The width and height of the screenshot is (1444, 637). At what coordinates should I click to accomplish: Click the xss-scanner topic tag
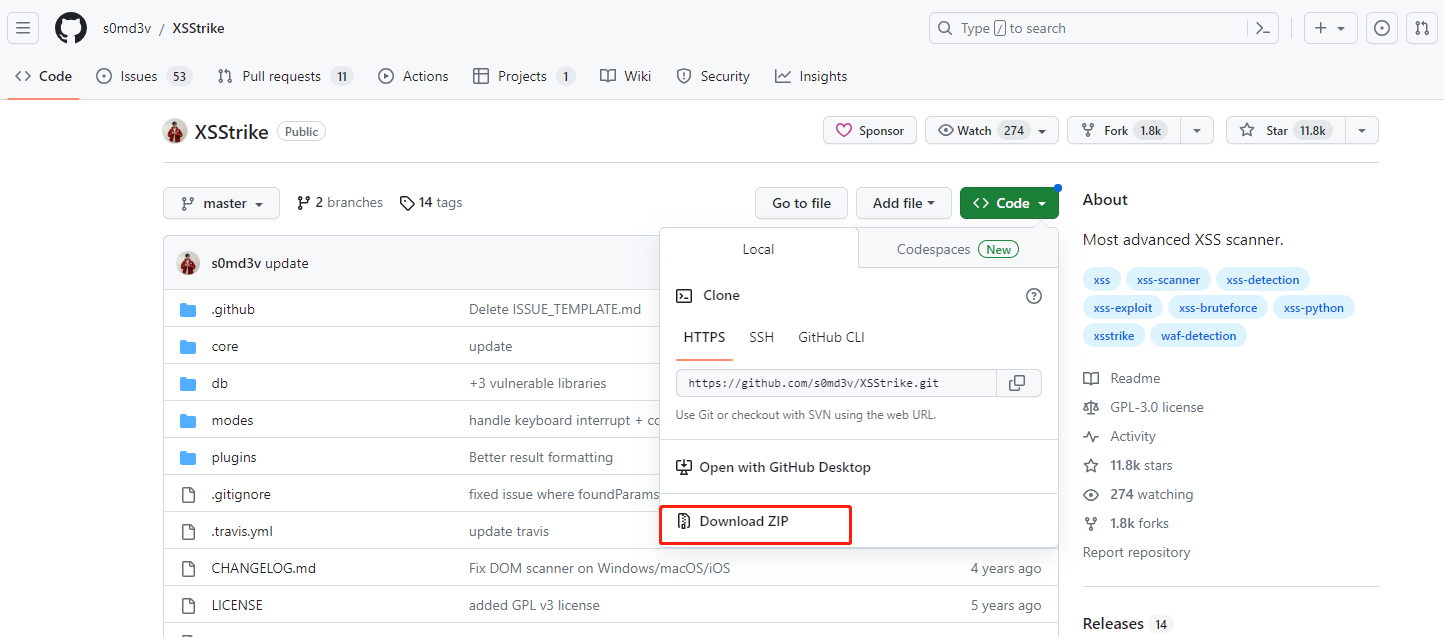[1168, 280]
